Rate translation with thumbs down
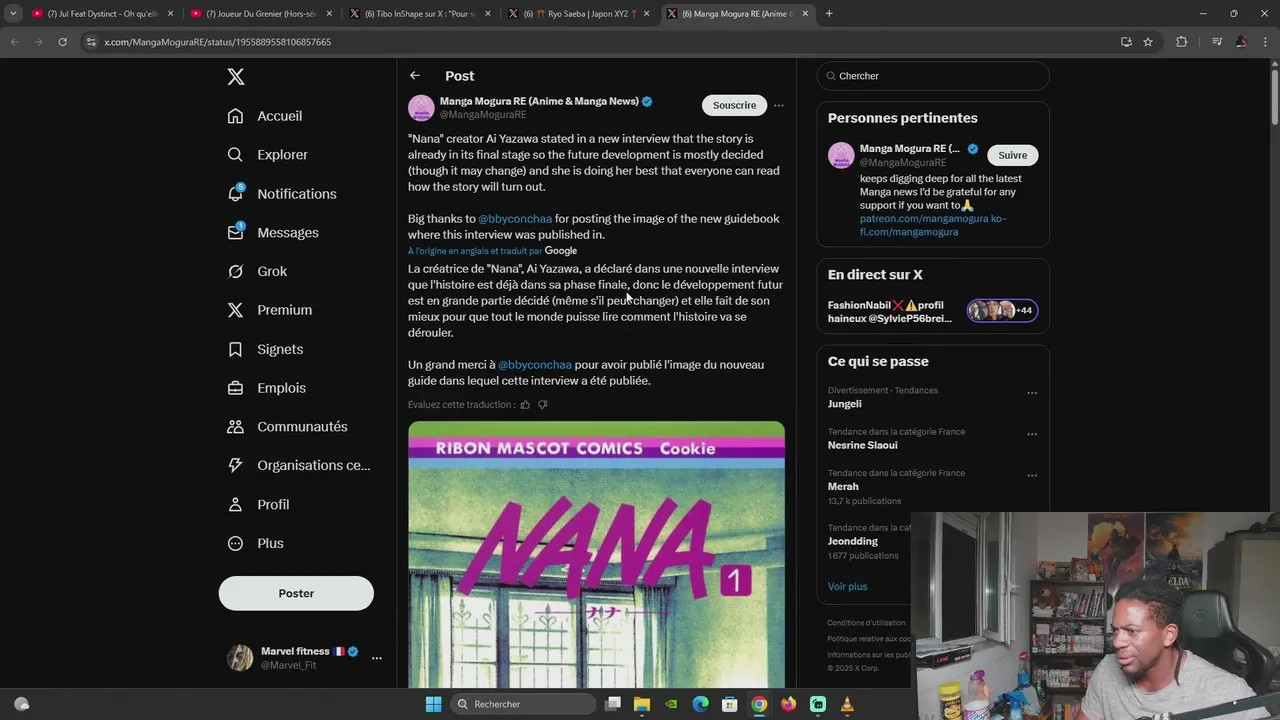Viewport: 1280px width, 720px height. tap(543, 405)
